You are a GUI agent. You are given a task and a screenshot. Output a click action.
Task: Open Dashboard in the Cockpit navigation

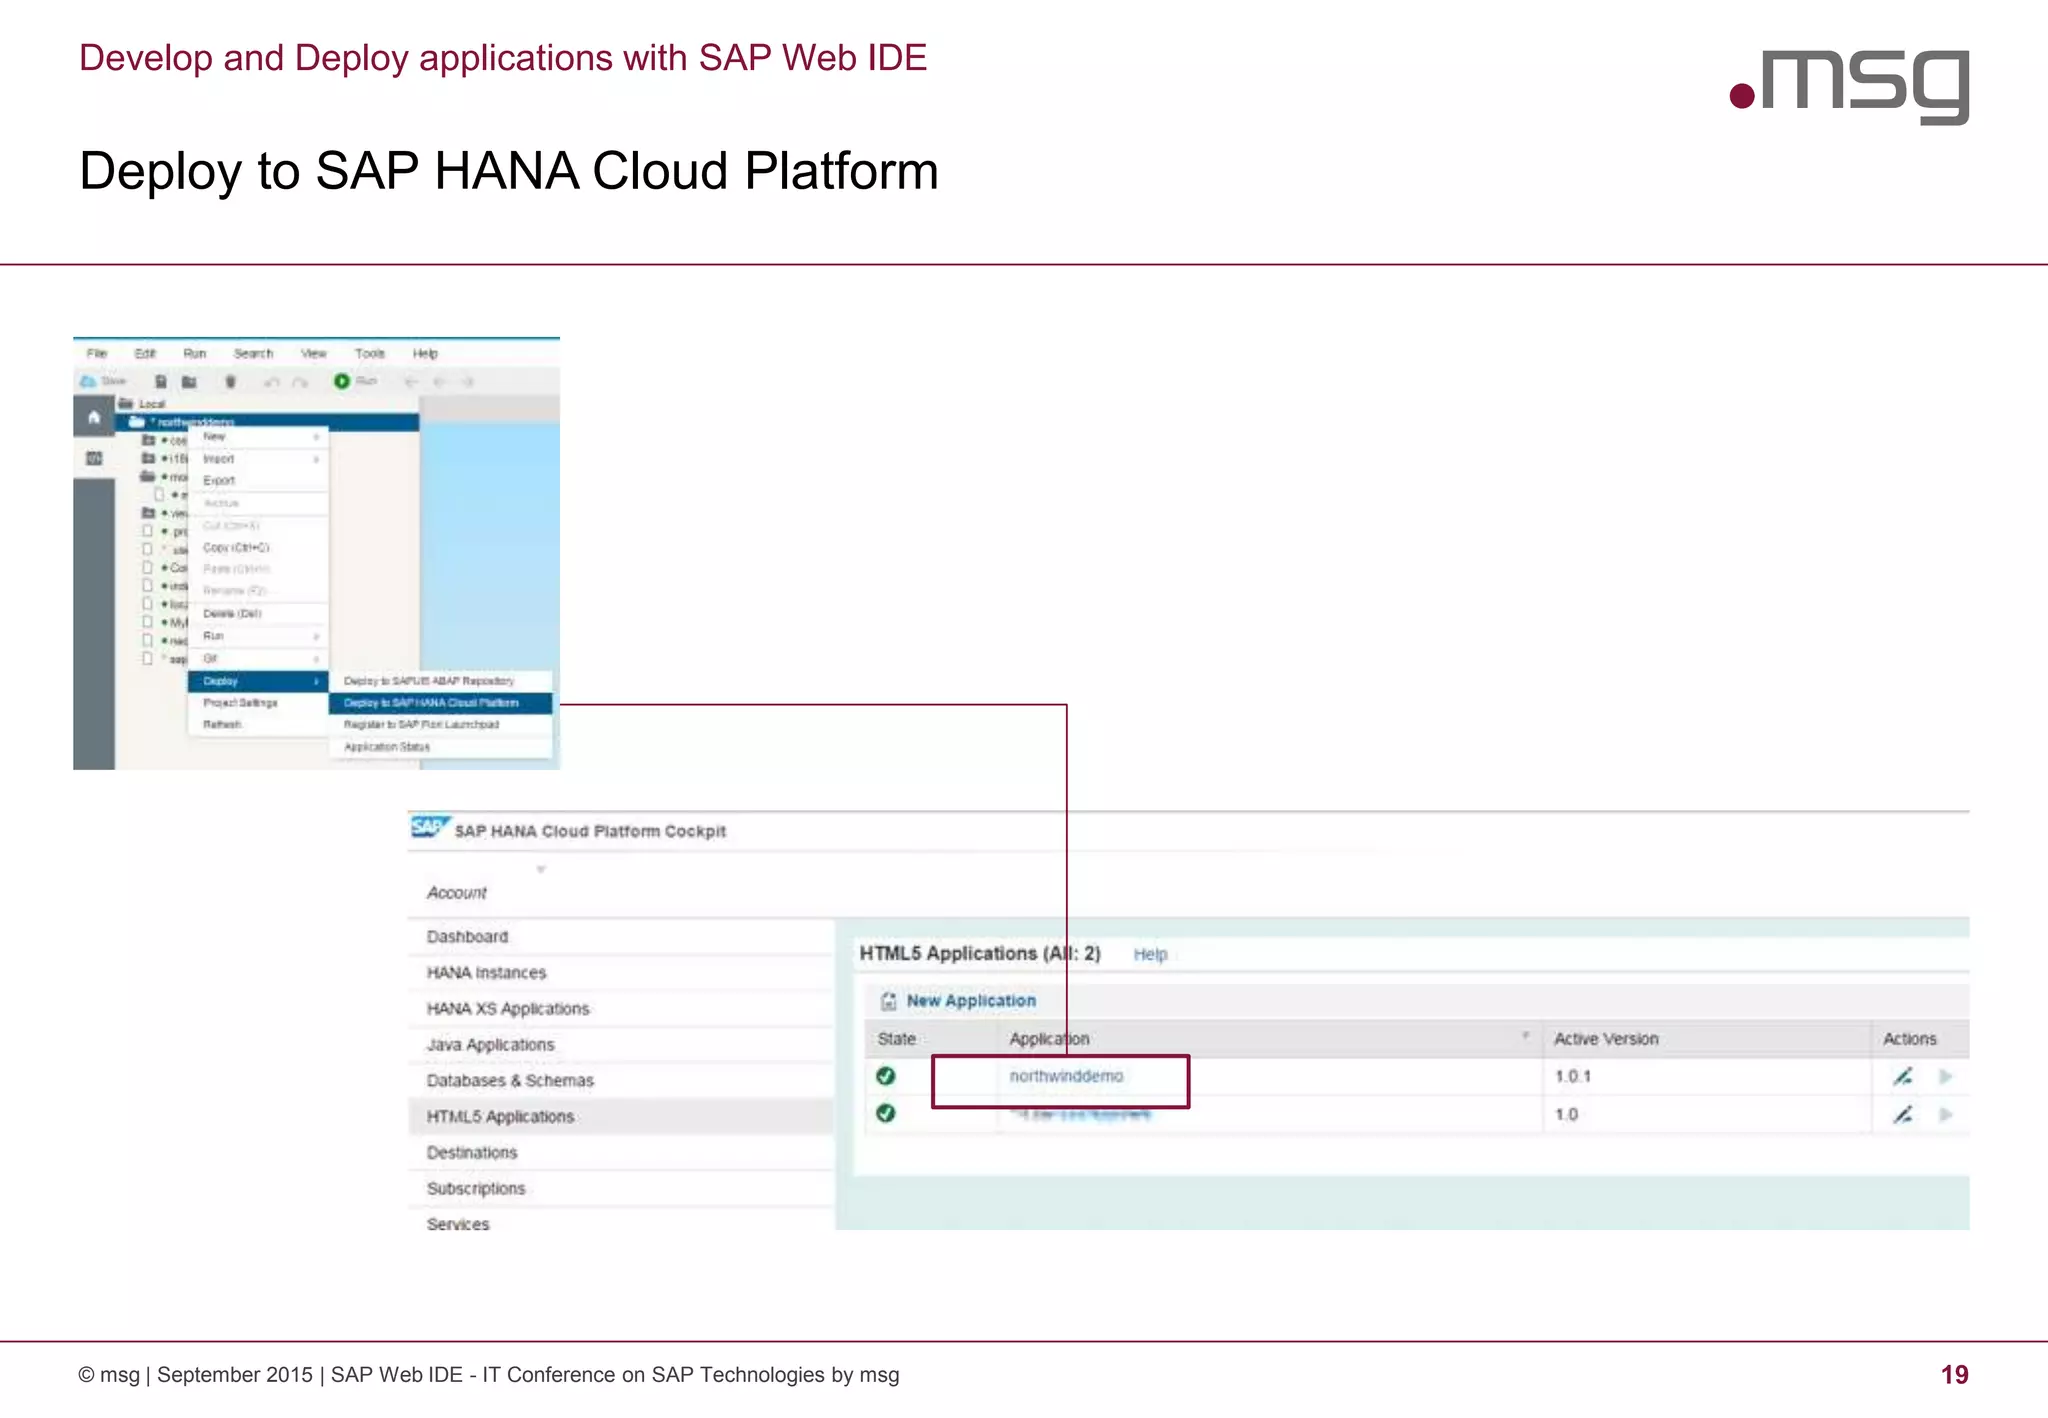click(x=621, y=937)
